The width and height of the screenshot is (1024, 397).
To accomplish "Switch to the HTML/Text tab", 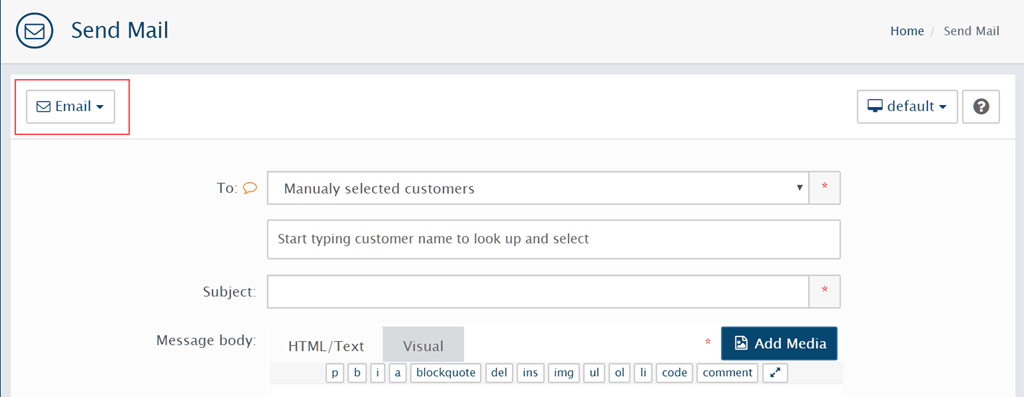I will point(326,346).
